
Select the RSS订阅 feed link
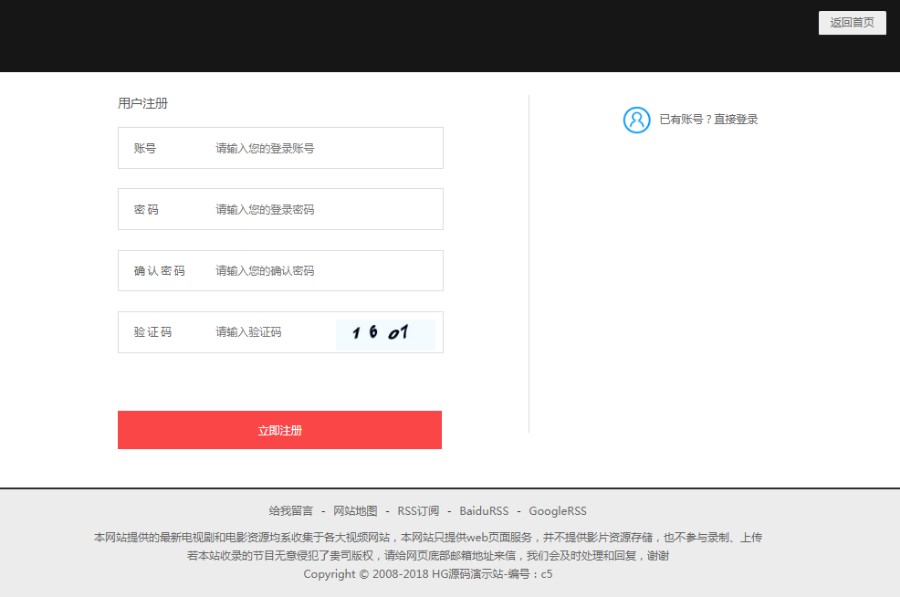click(418, 510)
